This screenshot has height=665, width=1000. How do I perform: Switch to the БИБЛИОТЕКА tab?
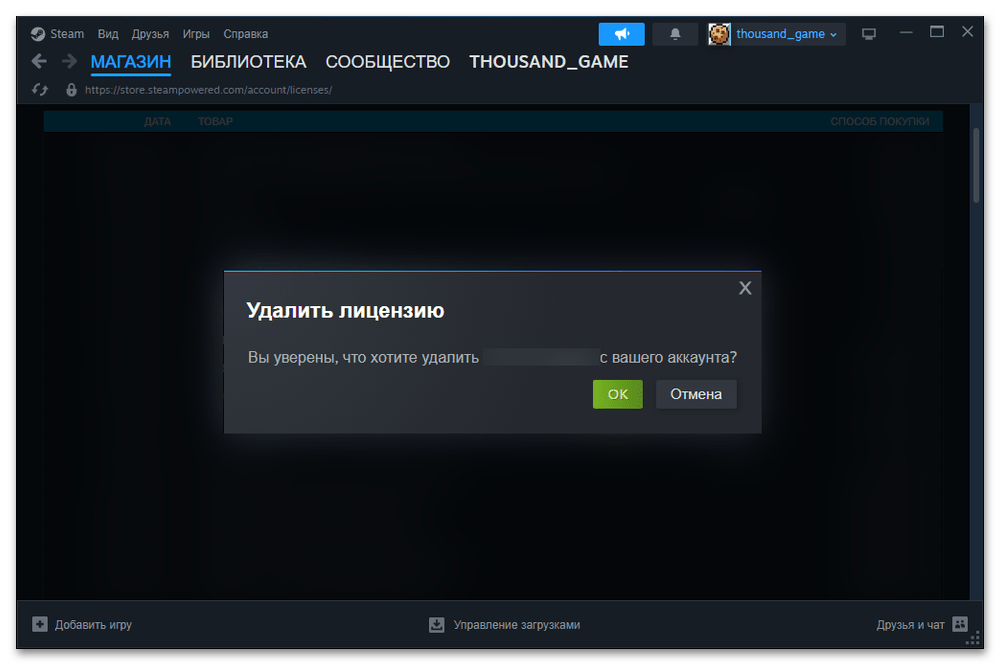click(x=248, y=62)
